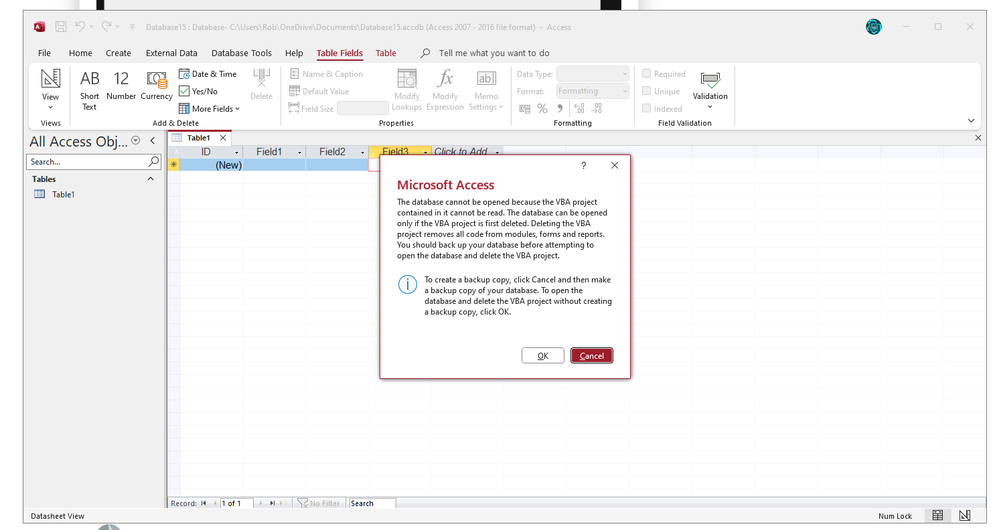Toggle the Yes/No field checkbox
The height and width of the screenshot is (530, 999).
pyautogui.click(x=184, y=91)
